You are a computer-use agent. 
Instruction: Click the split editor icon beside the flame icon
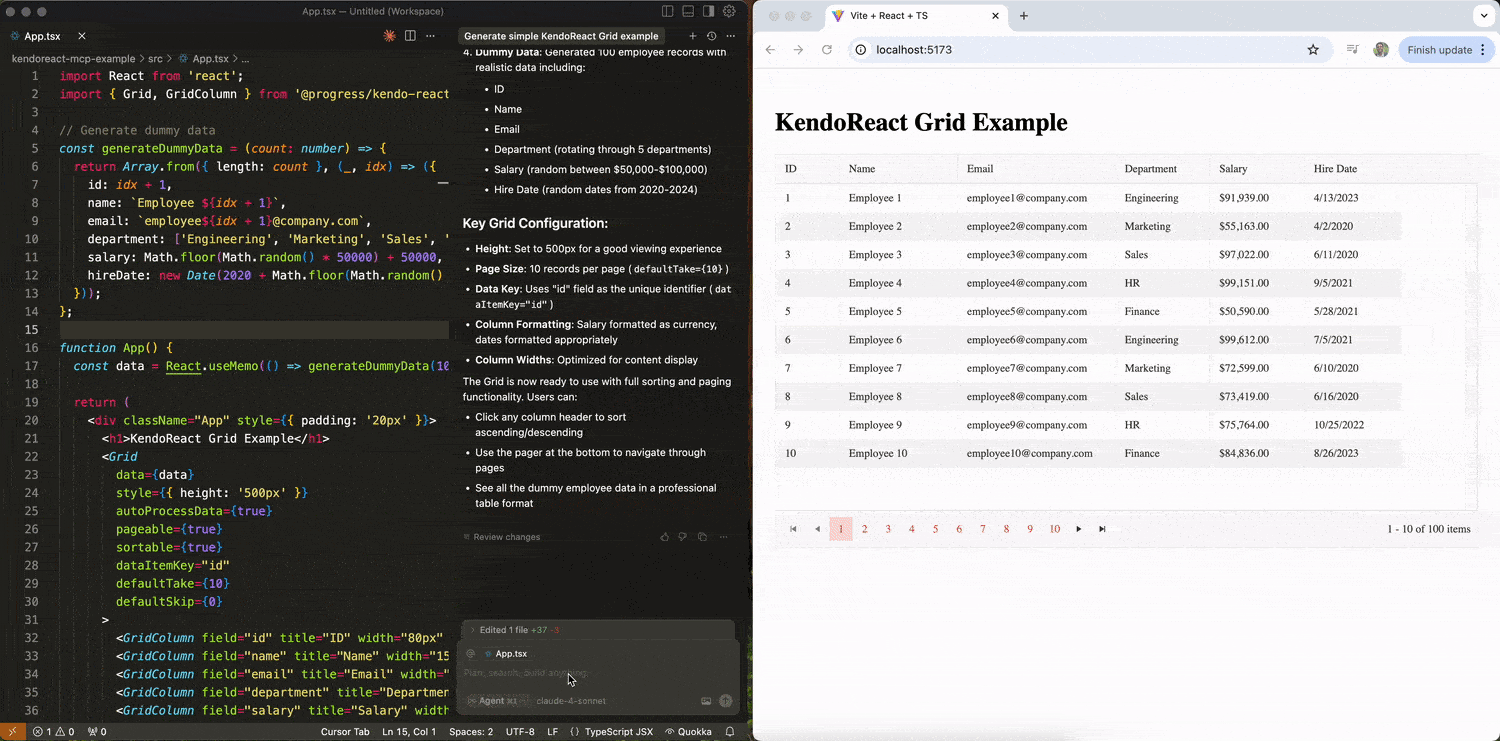(x=411, y=35)
